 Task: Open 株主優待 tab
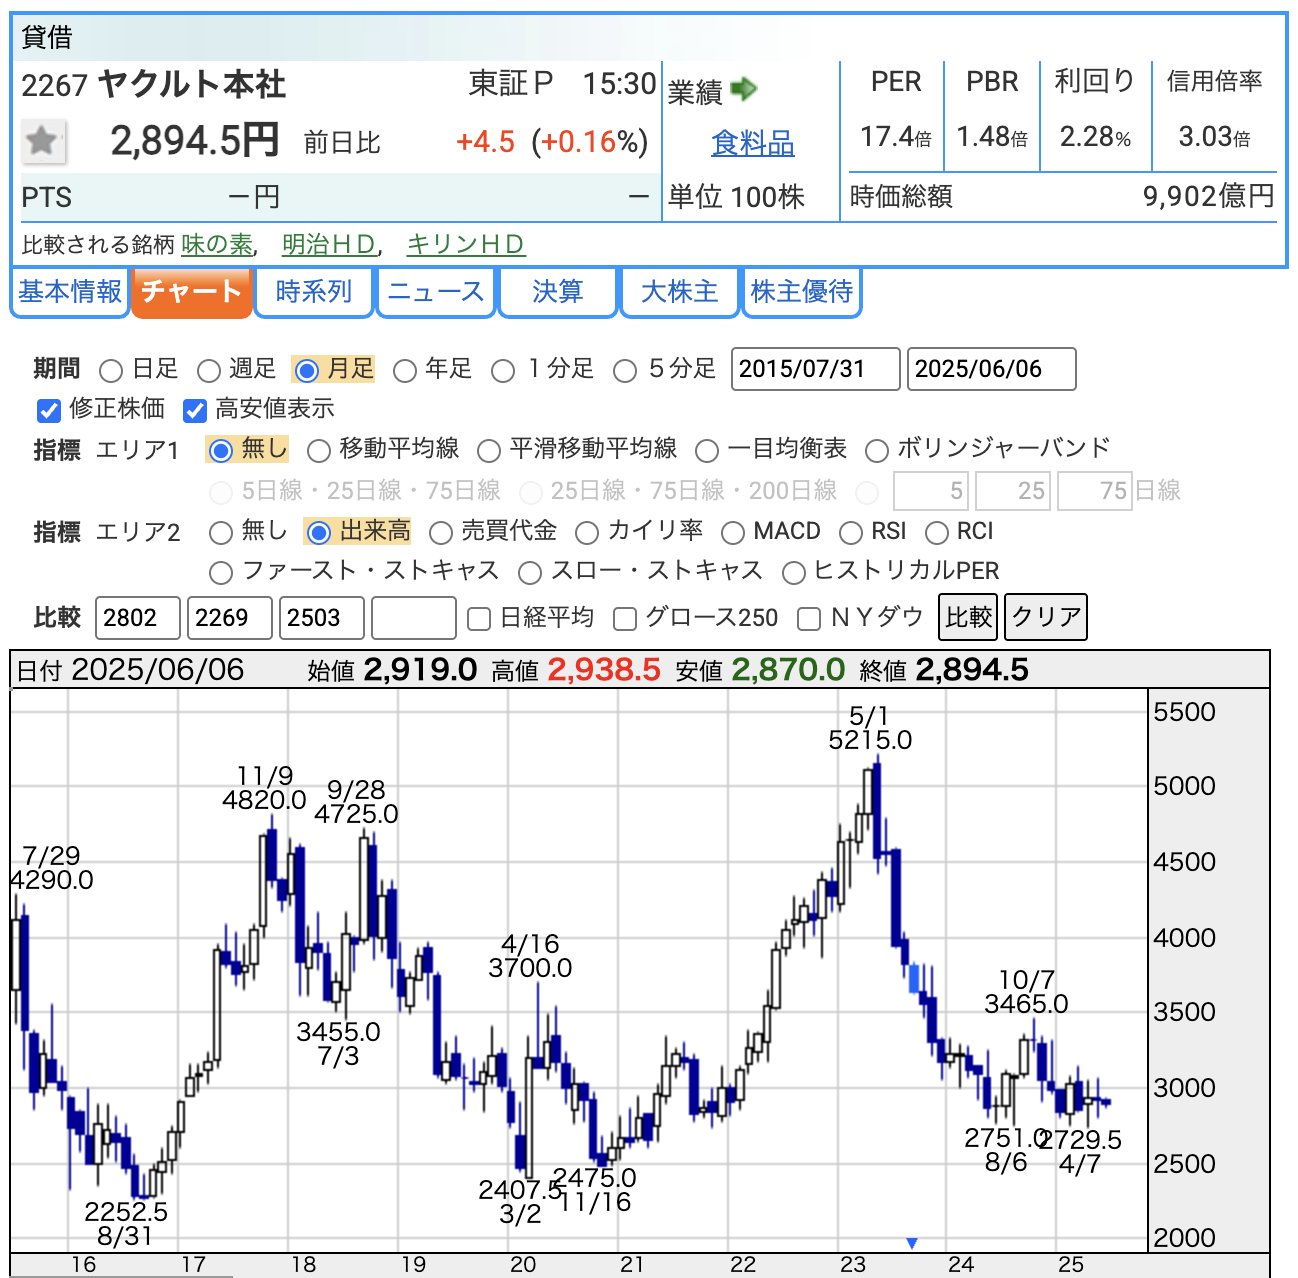coord(802,292)
